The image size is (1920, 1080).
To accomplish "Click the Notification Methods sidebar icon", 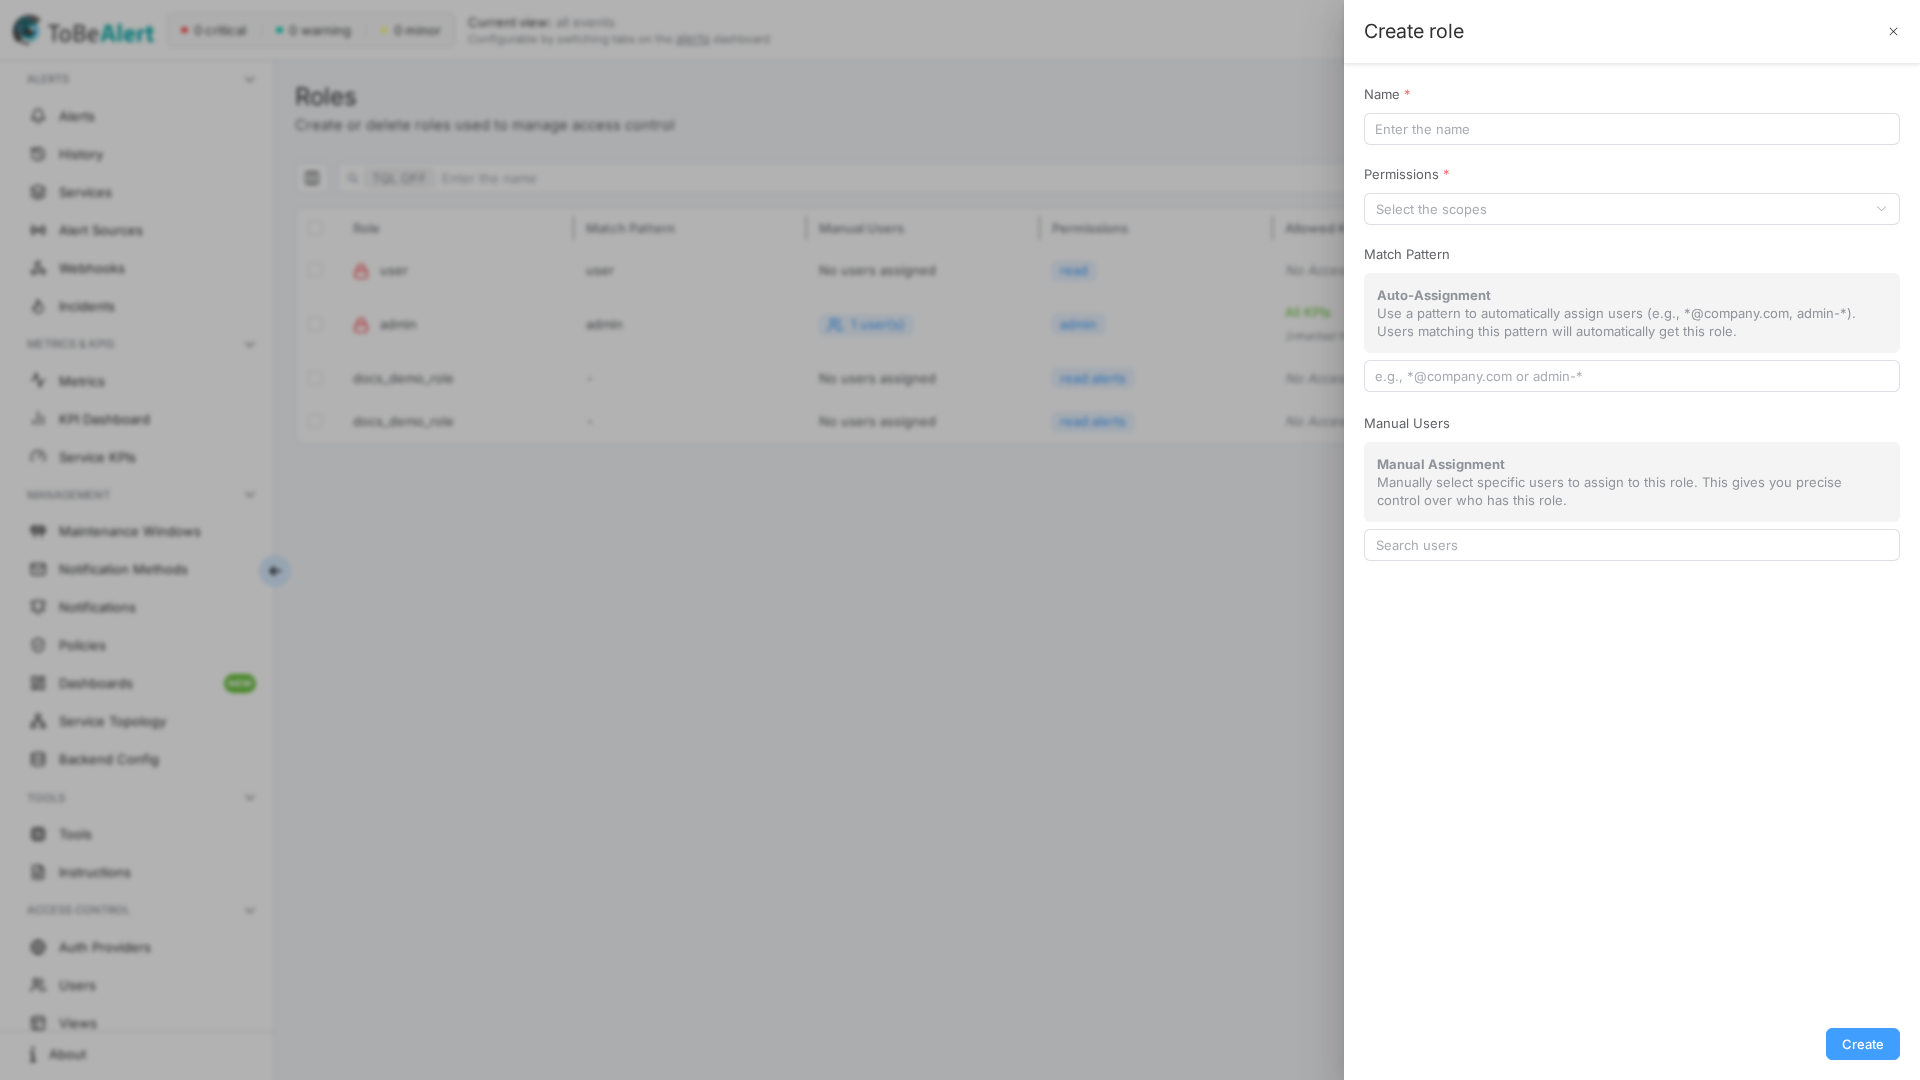I will tap(38, 569).
